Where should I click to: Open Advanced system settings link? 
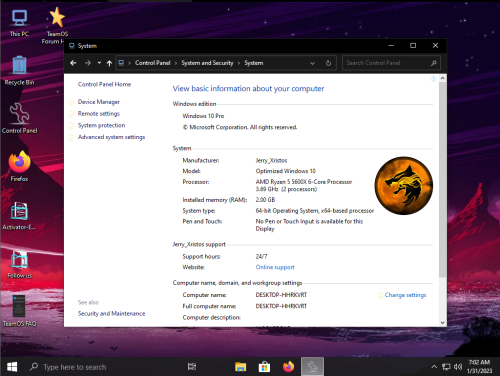(x=111, y=137)
